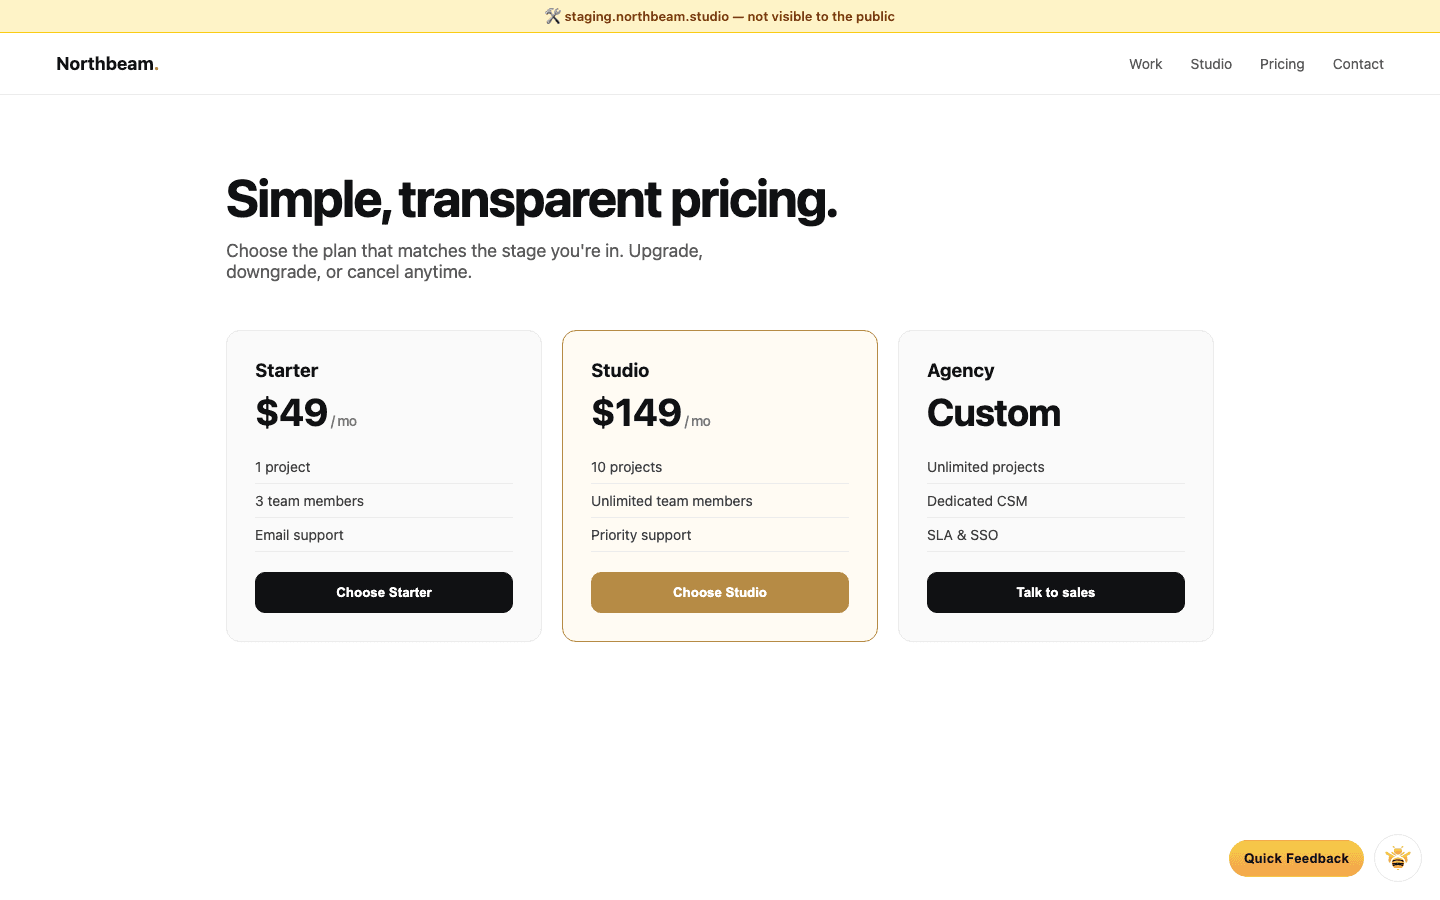Open the Quick Feedback widget
This screenshot has width=1440, height=900.
(x=1296, y=858)
